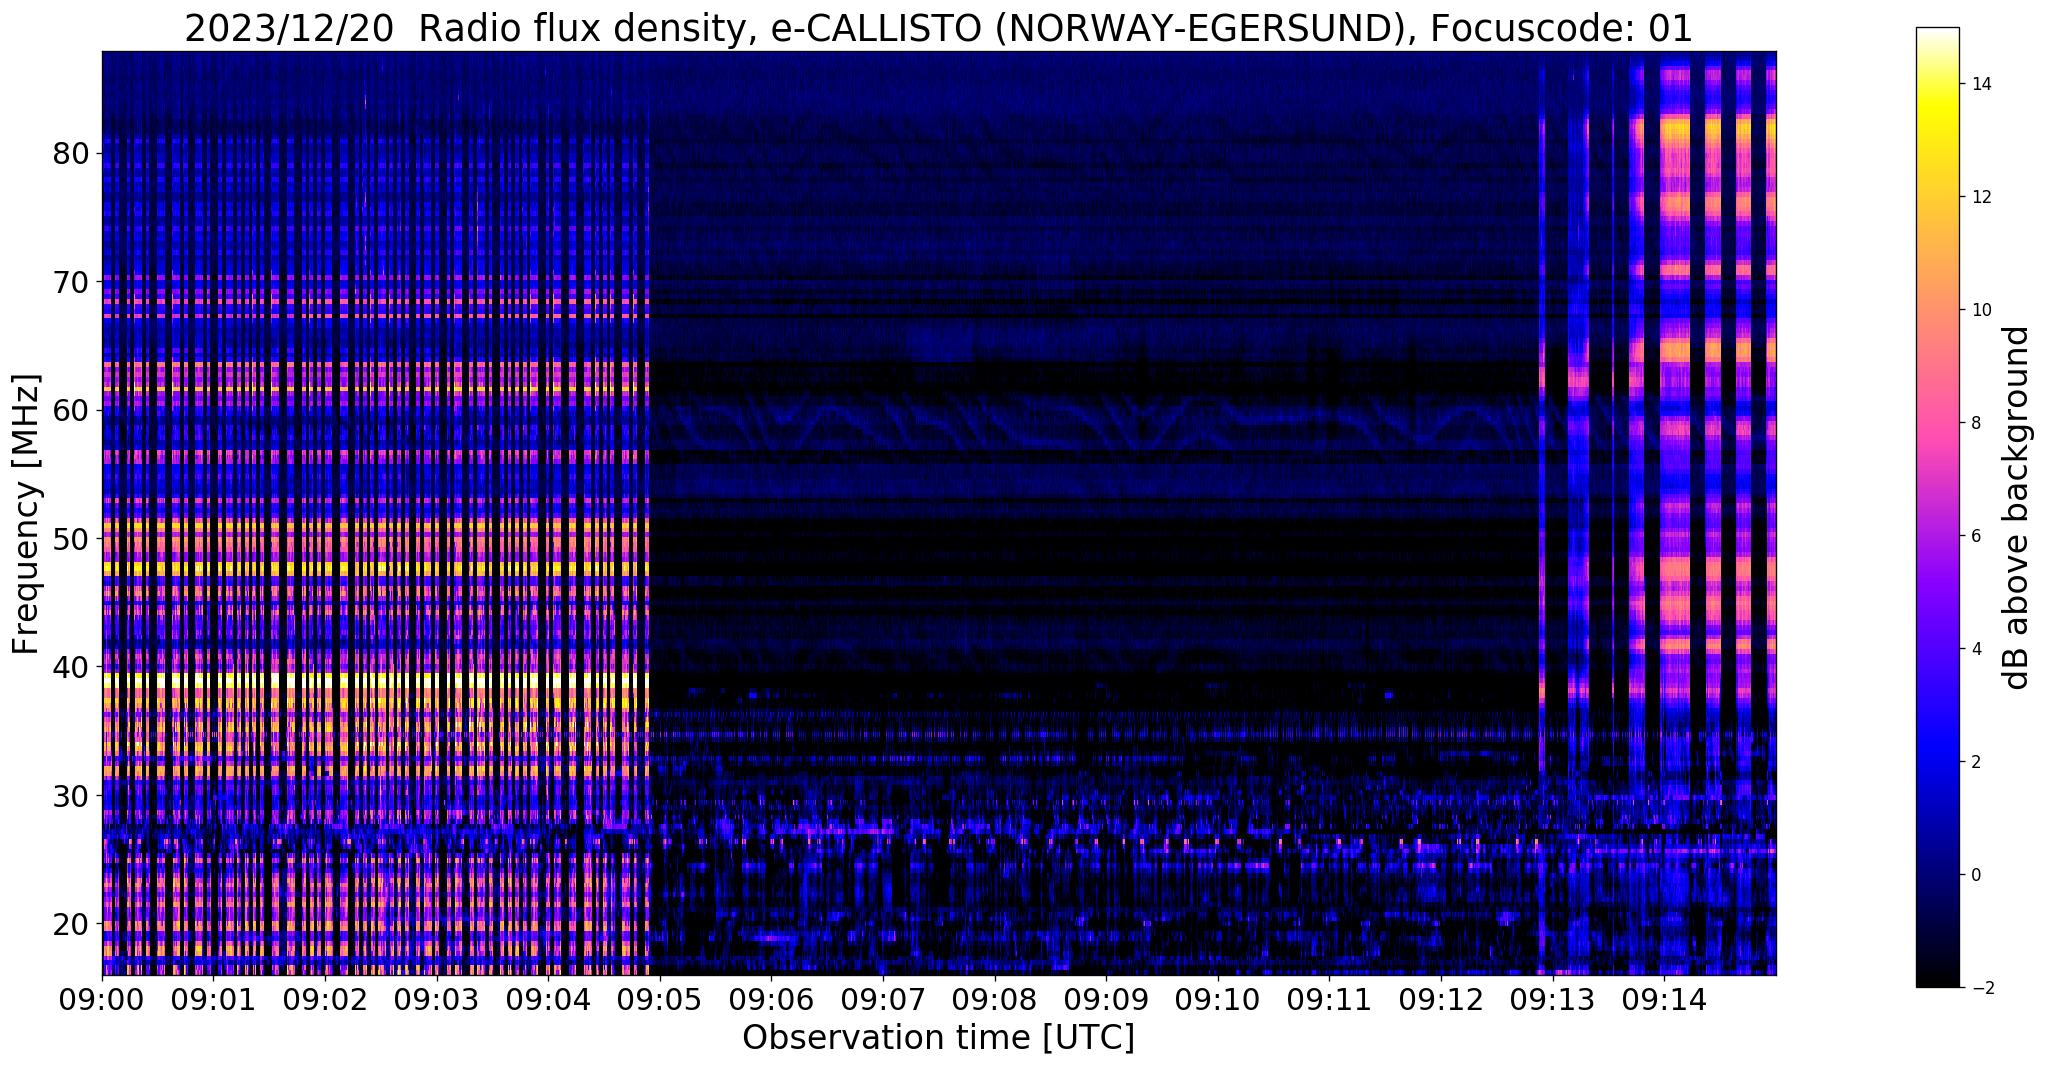Screen dimensions: 2047x1067
Task: Click the 80 MHz frequency tick label
Action: click(71, 153)
